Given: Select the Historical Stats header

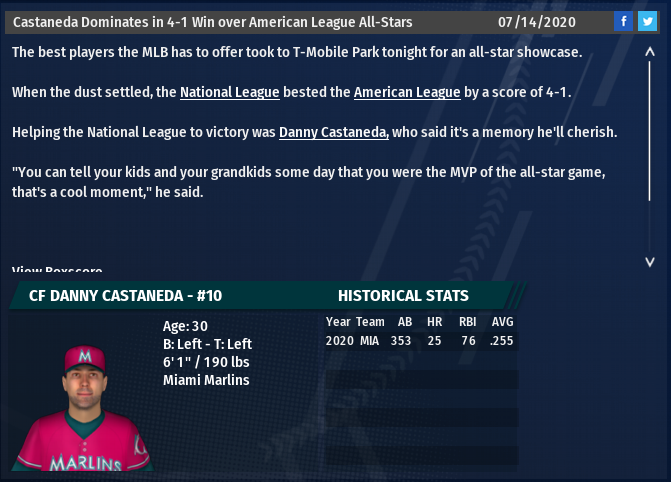Looking at the screenshot, I should [403, 296].
